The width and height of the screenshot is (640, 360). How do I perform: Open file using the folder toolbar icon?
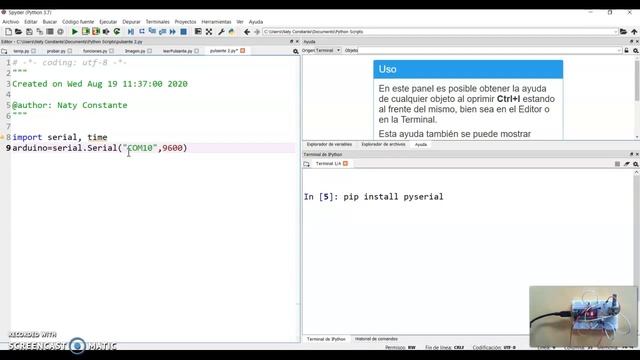18,31
